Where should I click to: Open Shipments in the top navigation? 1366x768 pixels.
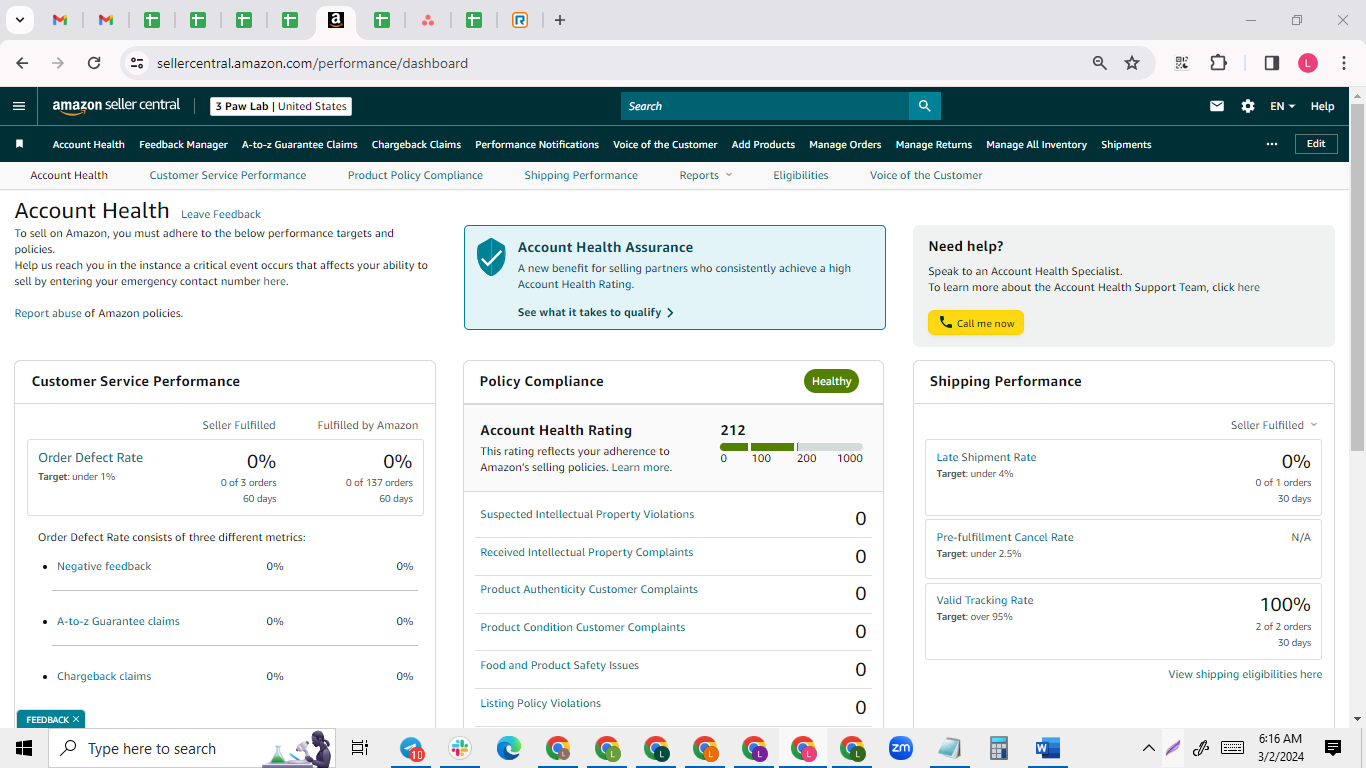pos(1126,144)
